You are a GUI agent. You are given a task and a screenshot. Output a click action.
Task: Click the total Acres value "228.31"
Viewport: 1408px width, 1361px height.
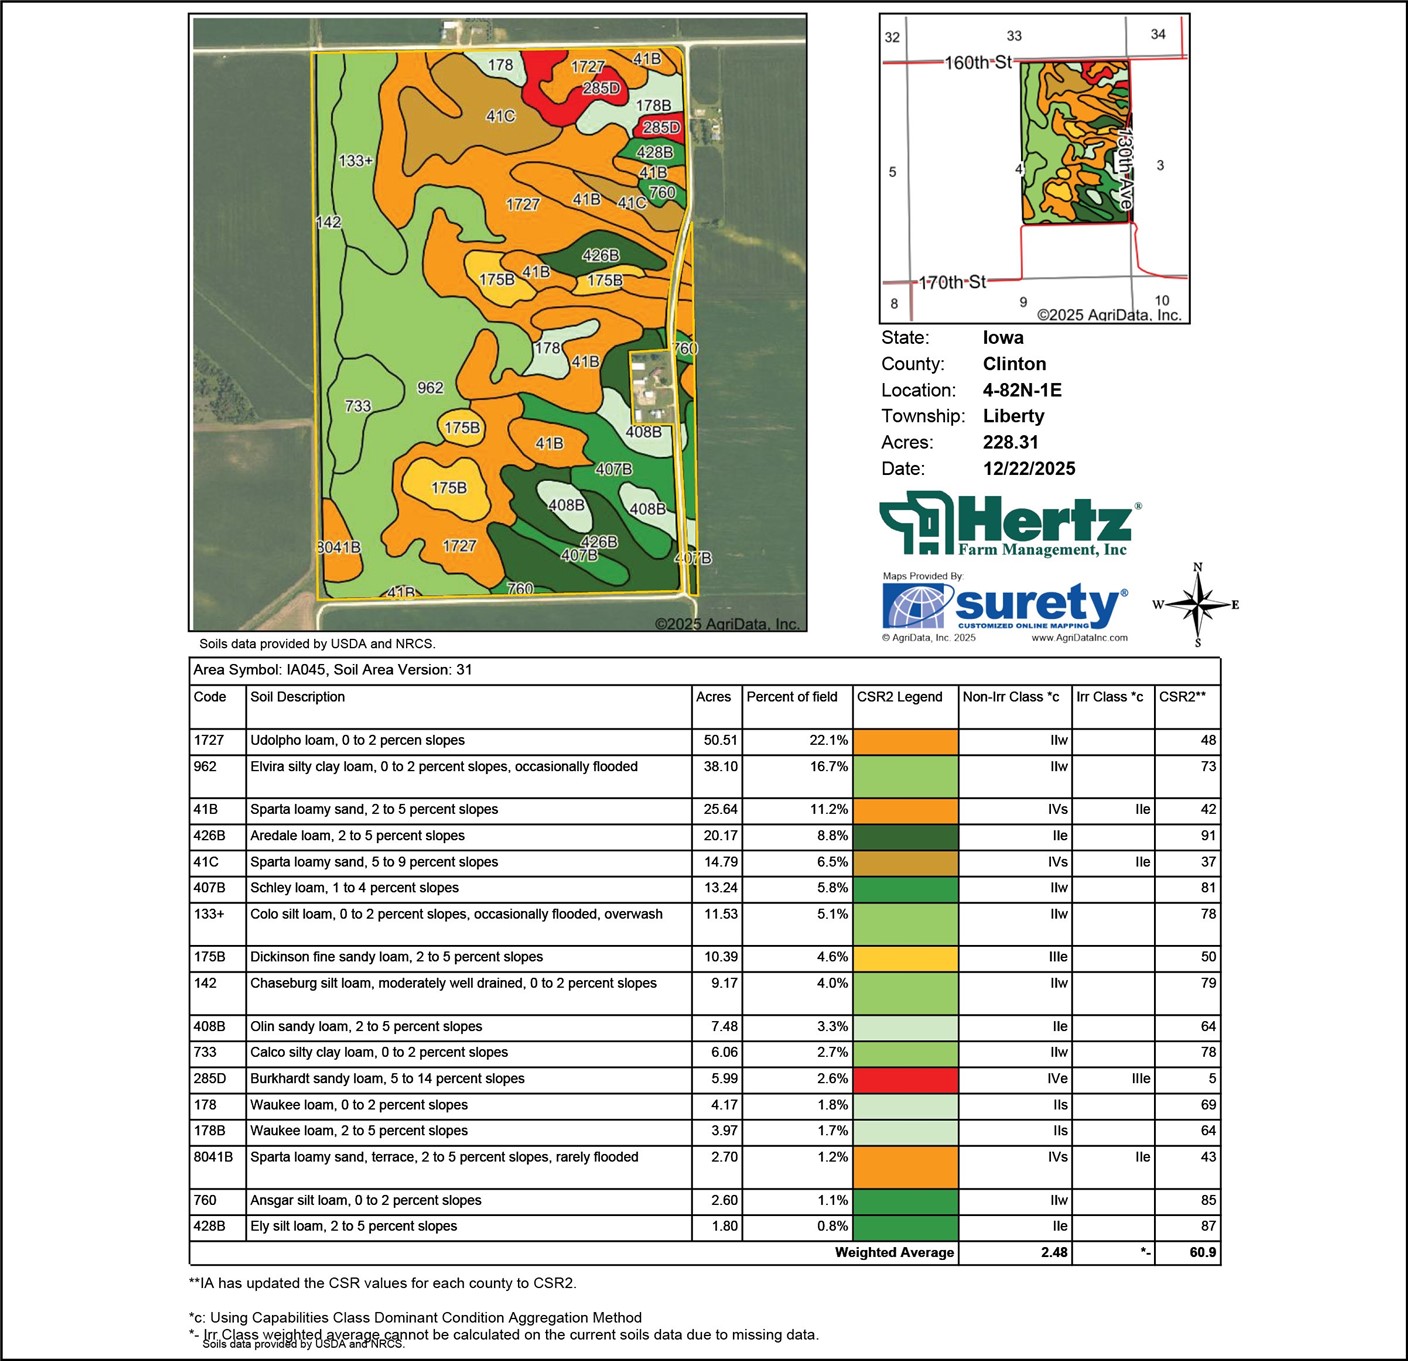tap(1011, 442)
